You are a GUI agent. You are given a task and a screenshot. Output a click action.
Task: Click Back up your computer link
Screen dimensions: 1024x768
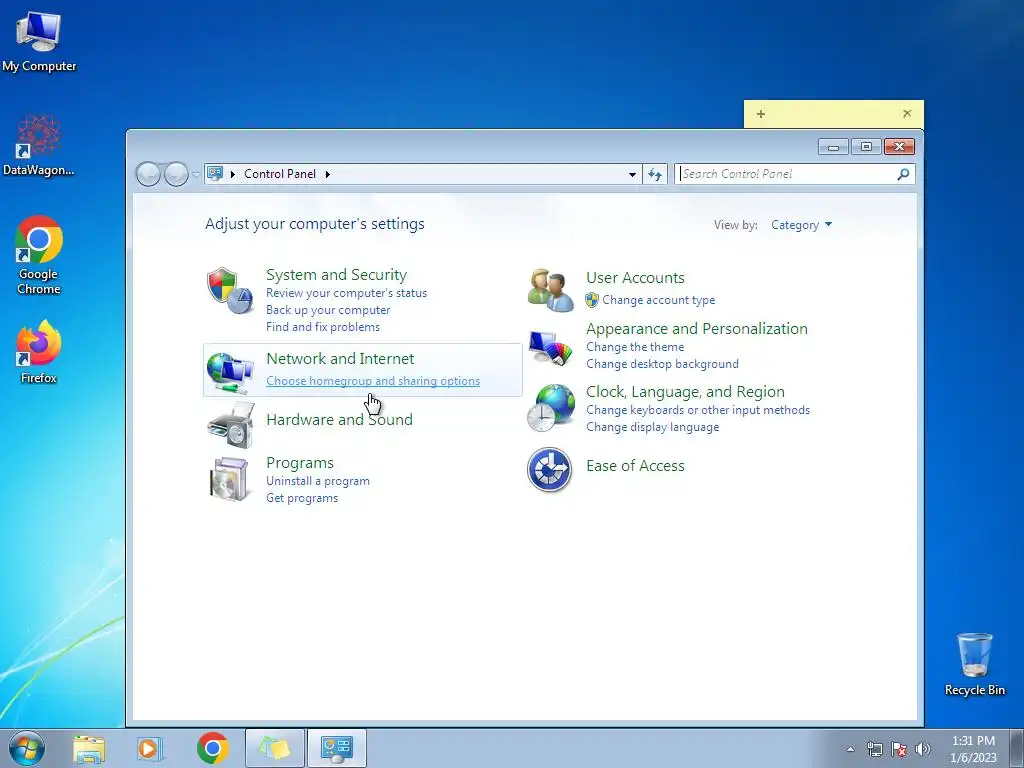pos(328,310)
